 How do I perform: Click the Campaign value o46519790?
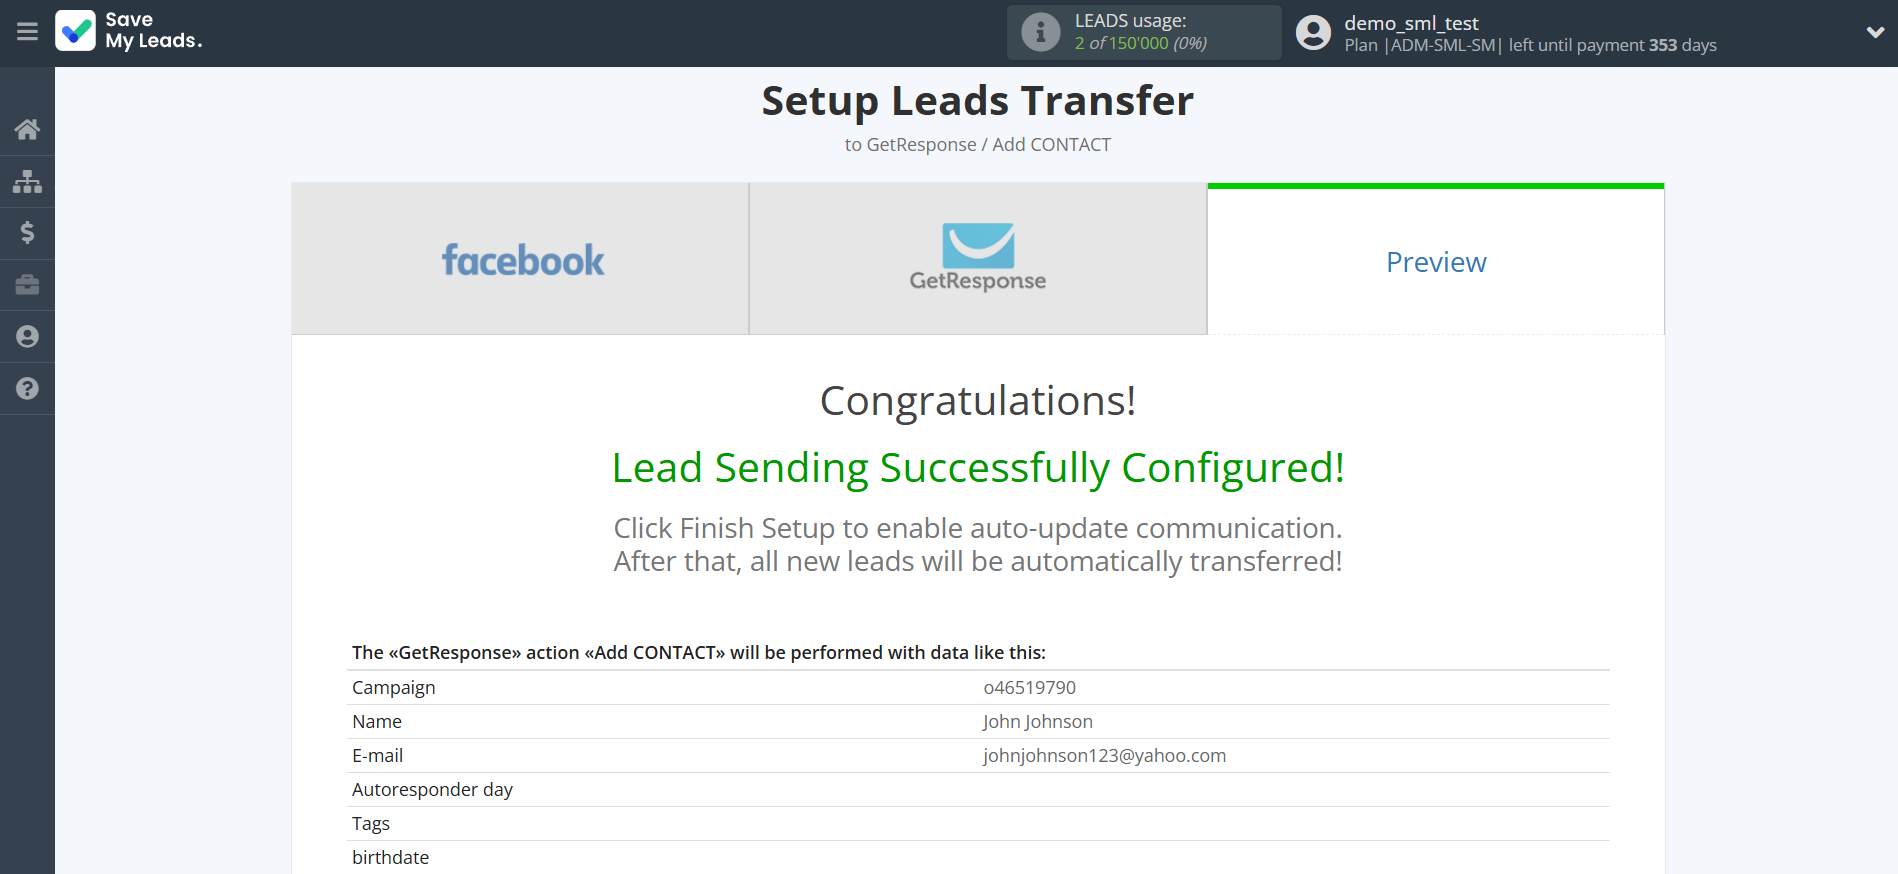tap(1029, 688)
